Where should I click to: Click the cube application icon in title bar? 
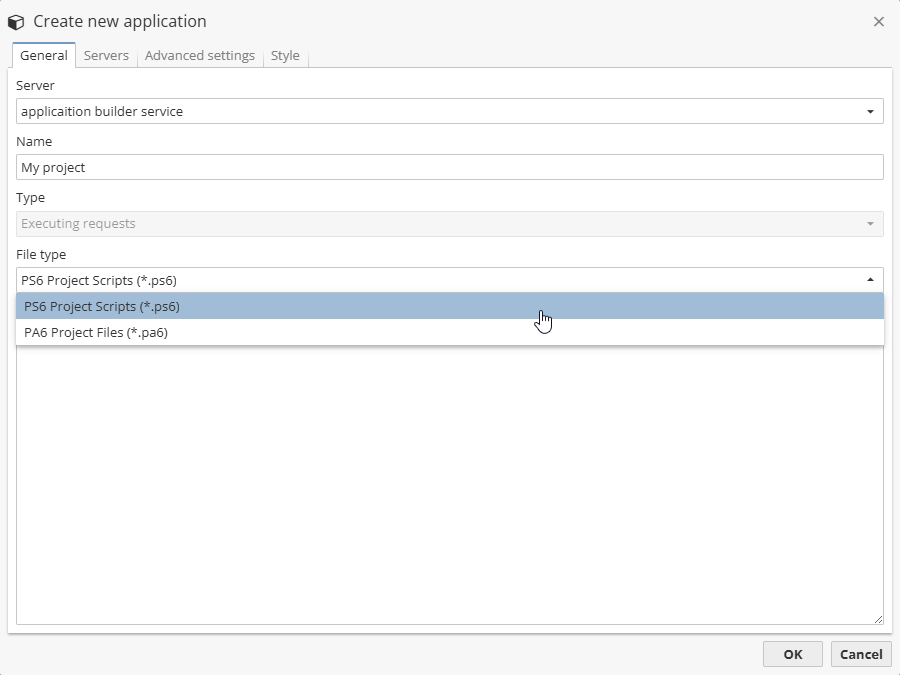point(16,21)
